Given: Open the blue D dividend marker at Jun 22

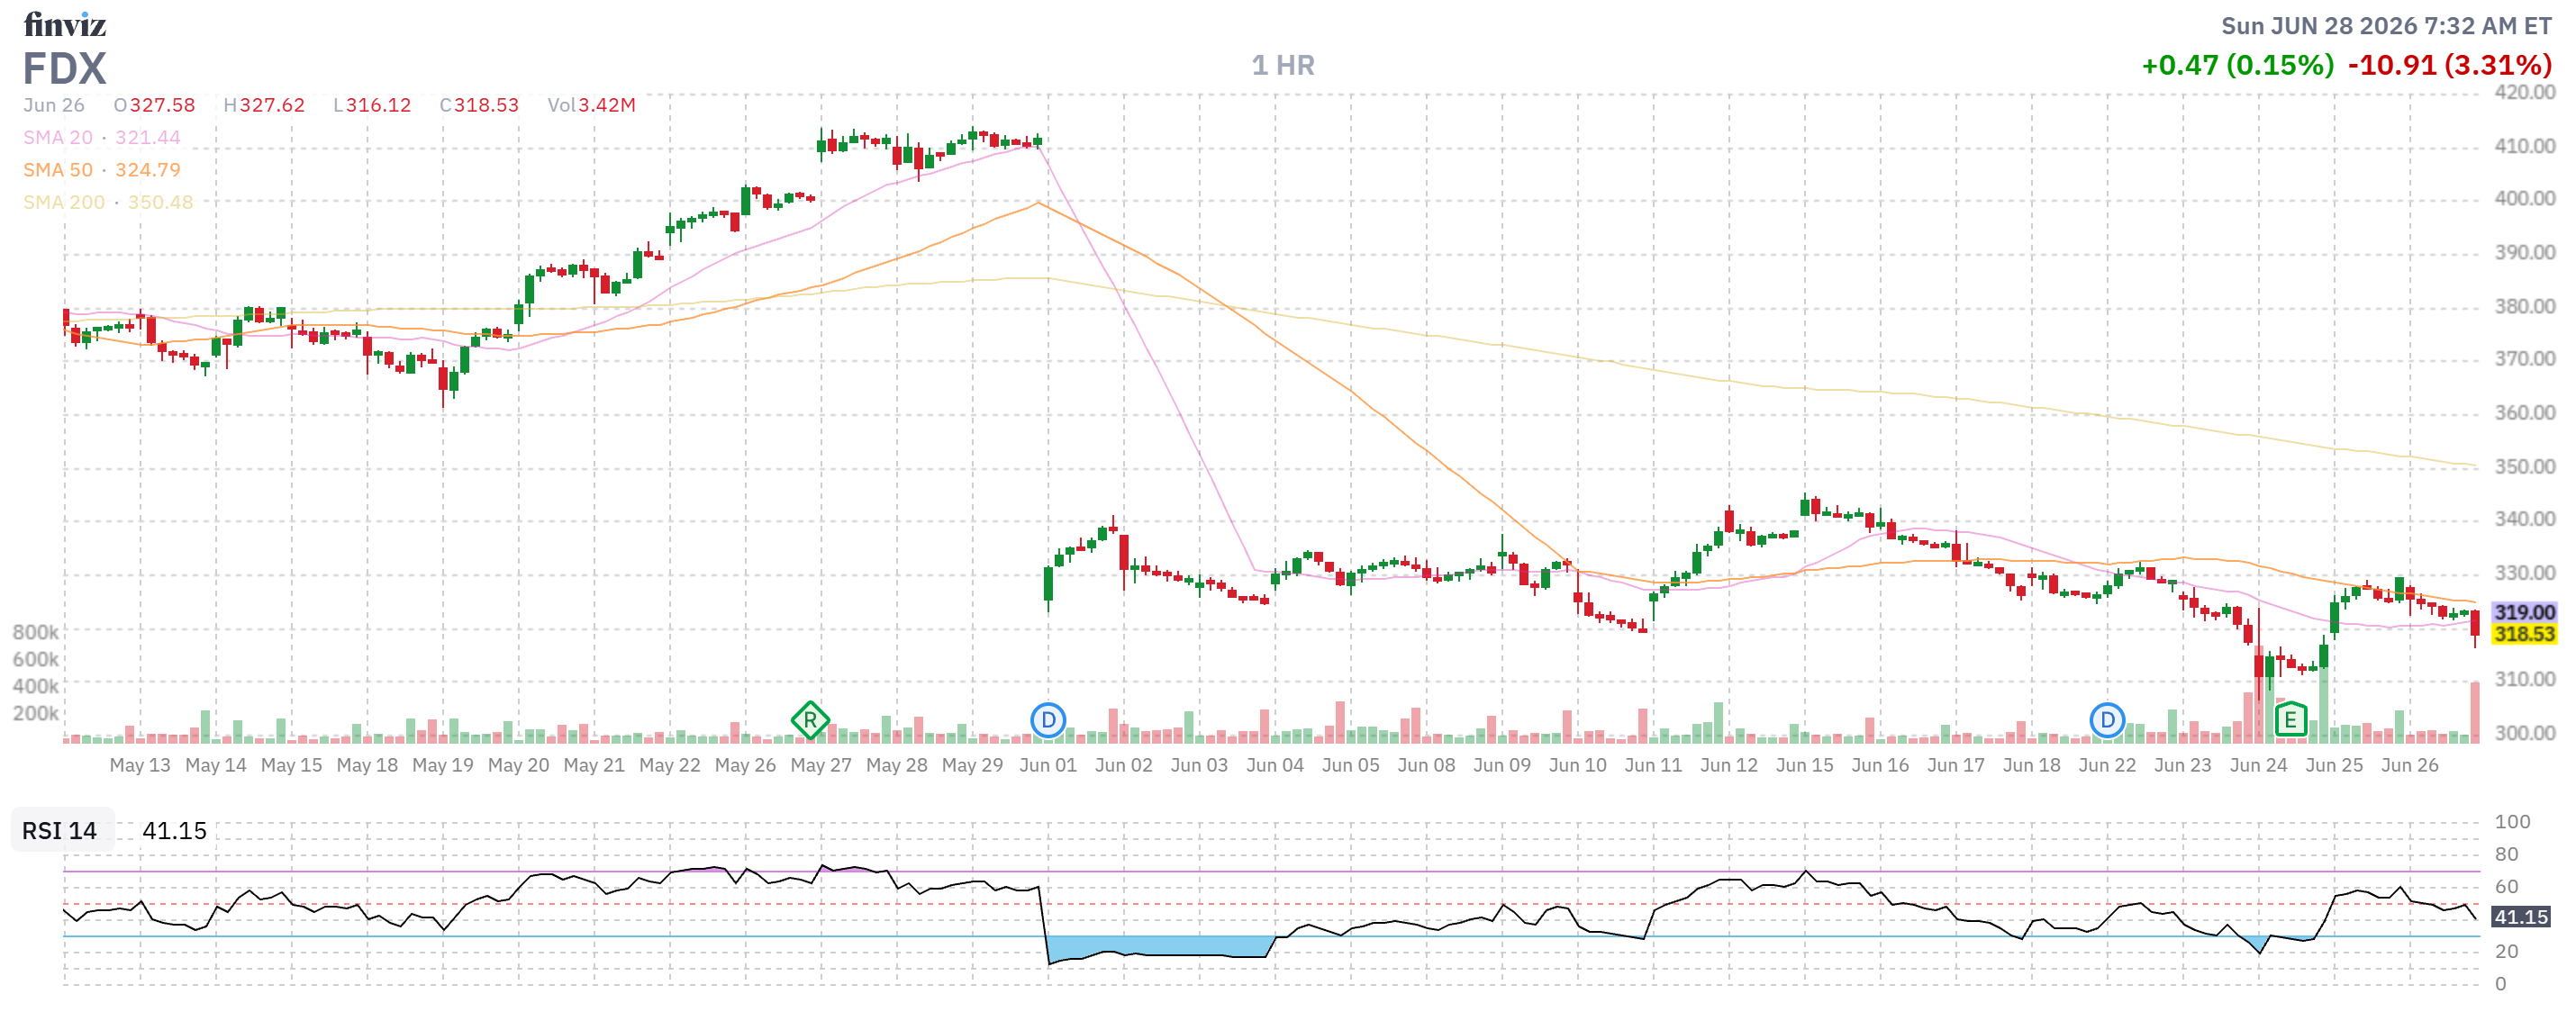Looking at the screenshot, I should point(2107,720).
